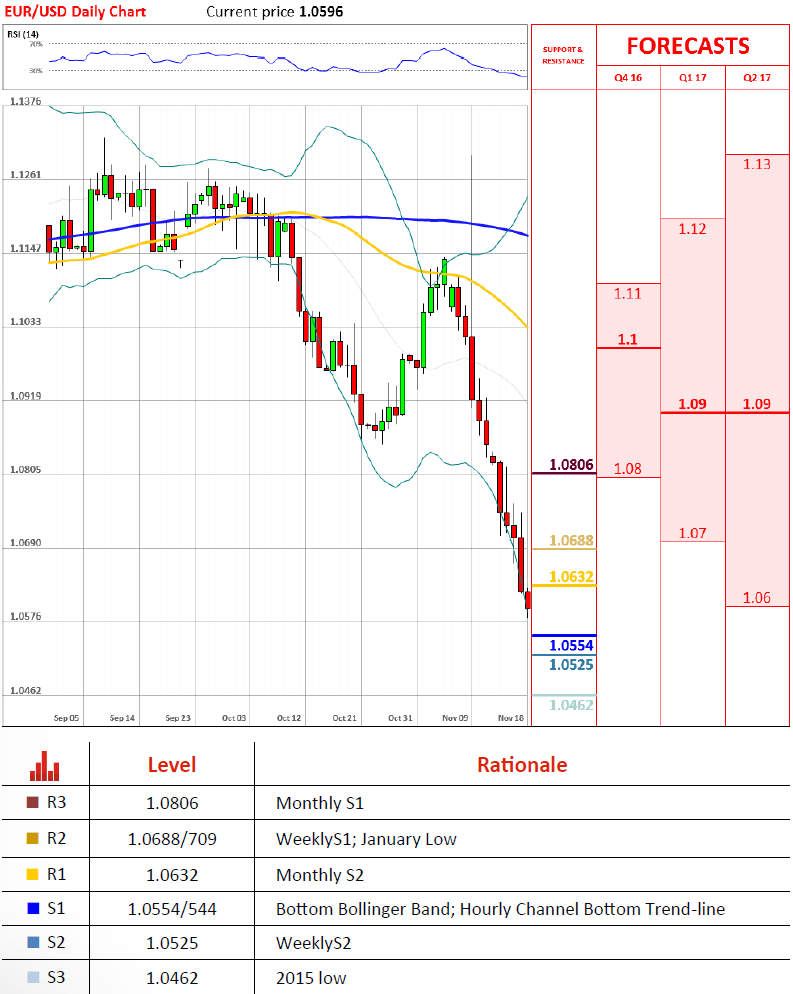The width and height of the screenshot is (793, 994).
Task: Click the Rationale column header
Action: pyautogui.click(x=522, y=765)
